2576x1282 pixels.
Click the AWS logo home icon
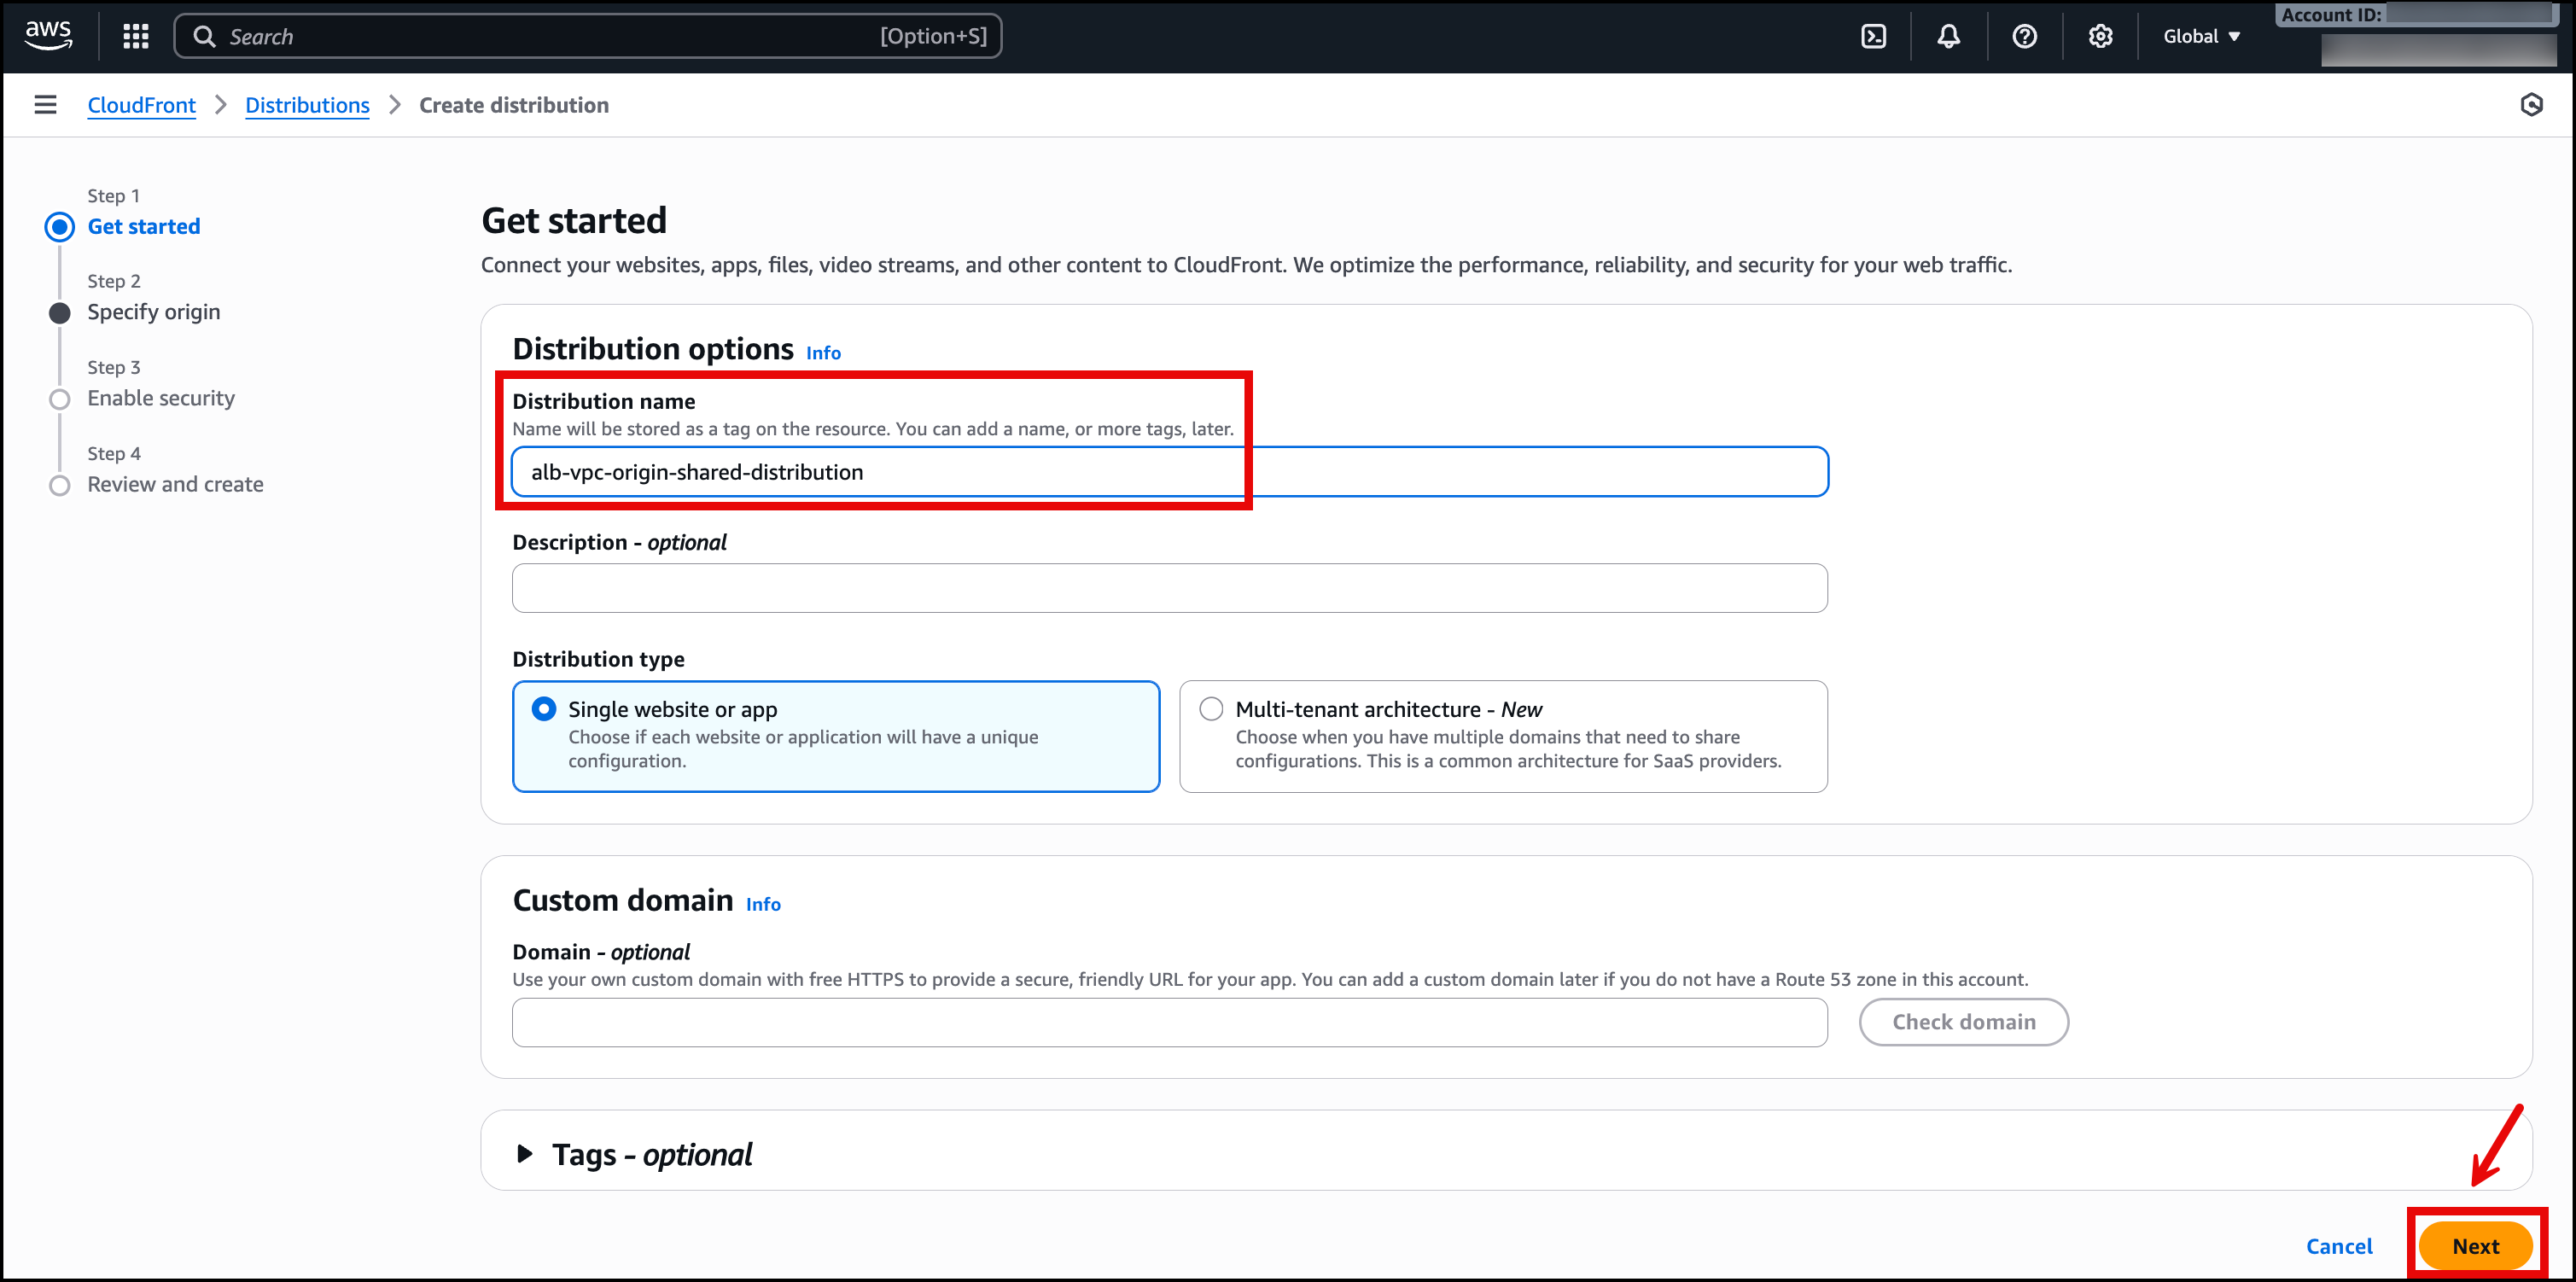(x=47, y=35)
